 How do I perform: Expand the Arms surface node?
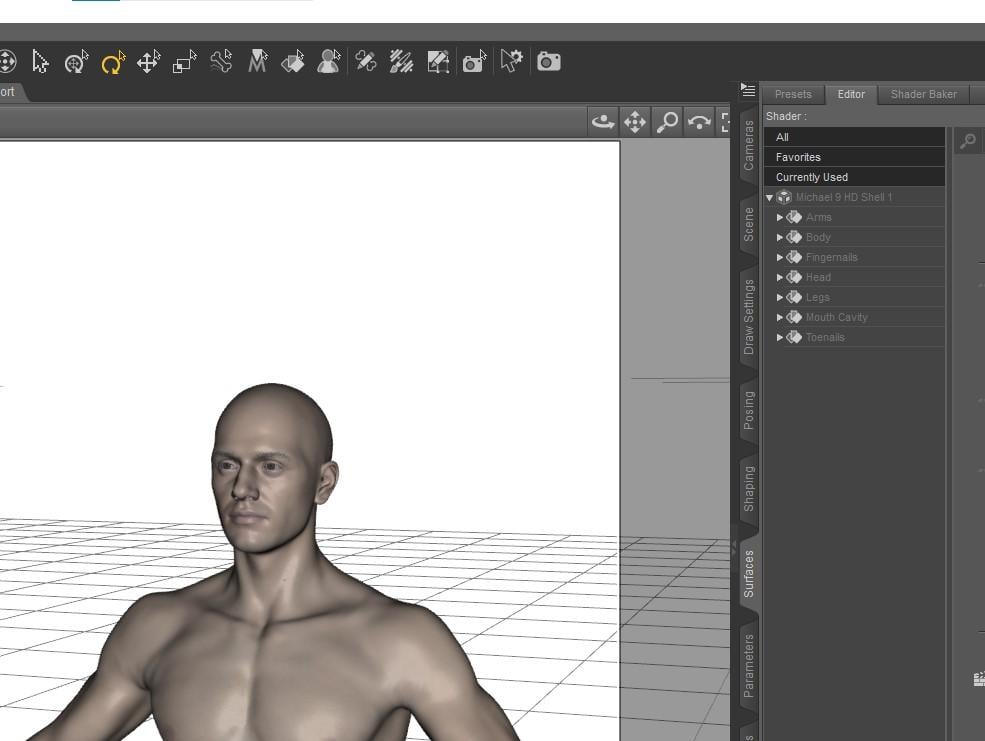coord(780,217)
